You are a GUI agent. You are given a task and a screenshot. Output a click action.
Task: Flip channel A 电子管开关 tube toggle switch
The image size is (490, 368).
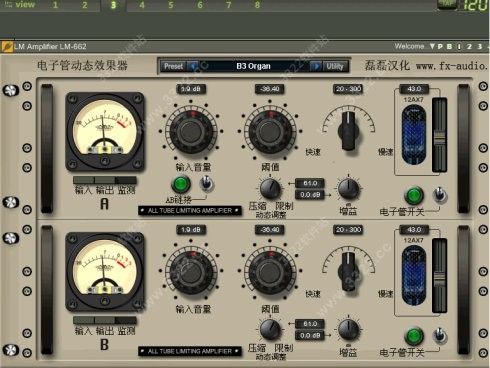tap(440, 195)
